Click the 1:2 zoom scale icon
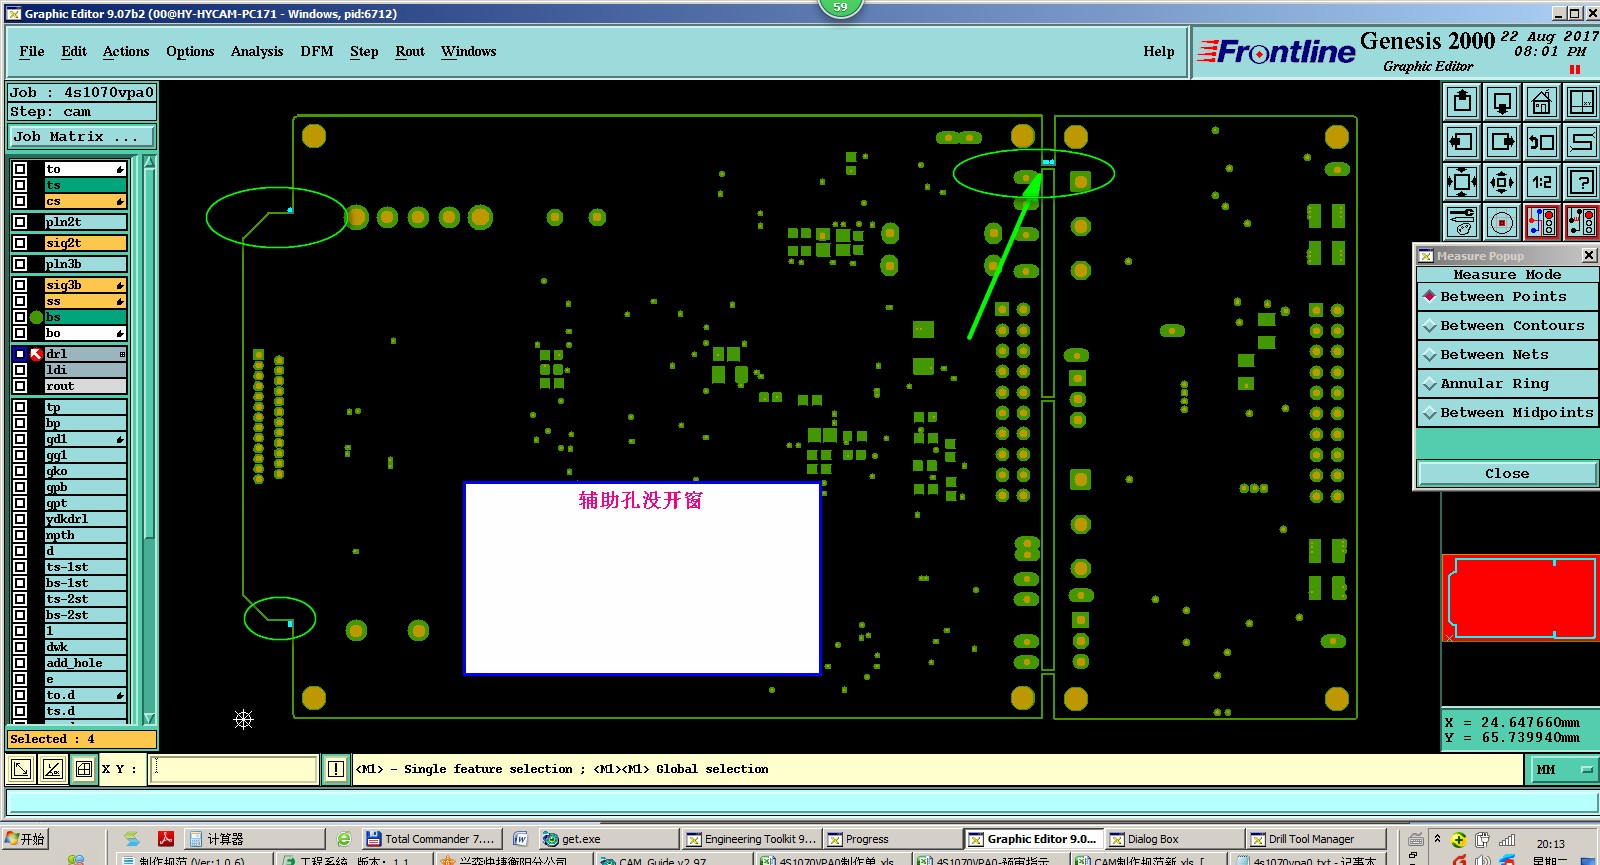1600x865 pixels. coord(1542,182)
